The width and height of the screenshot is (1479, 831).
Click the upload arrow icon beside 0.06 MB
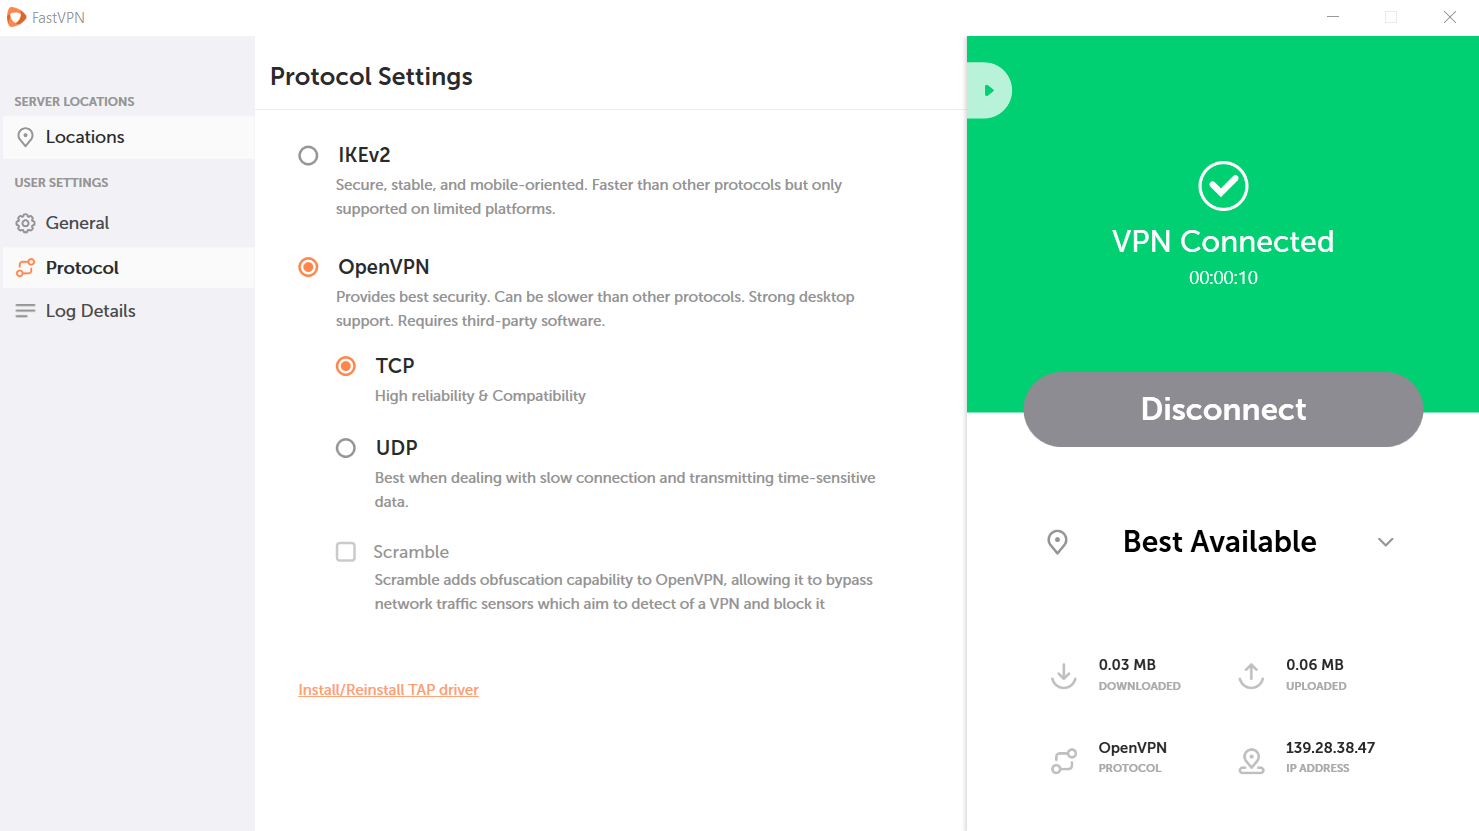[1251, 675]
